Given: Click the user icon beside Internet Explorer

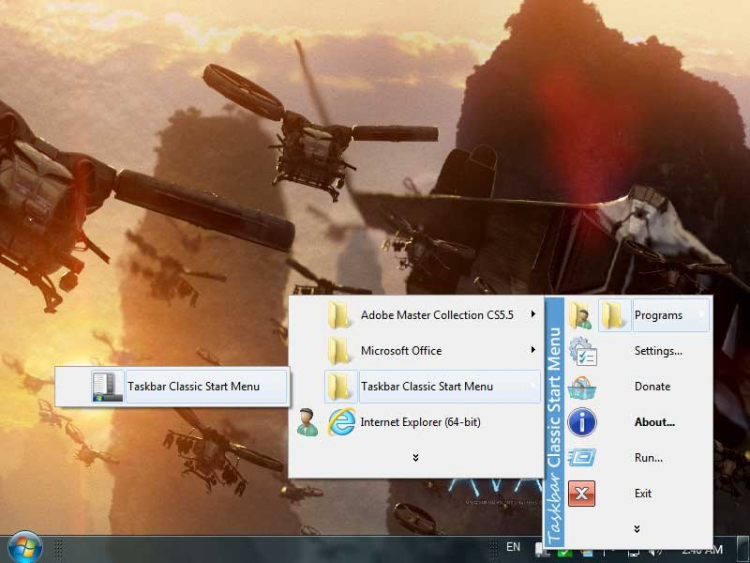Looking at the screenshot, I should (x=307, y=422).
